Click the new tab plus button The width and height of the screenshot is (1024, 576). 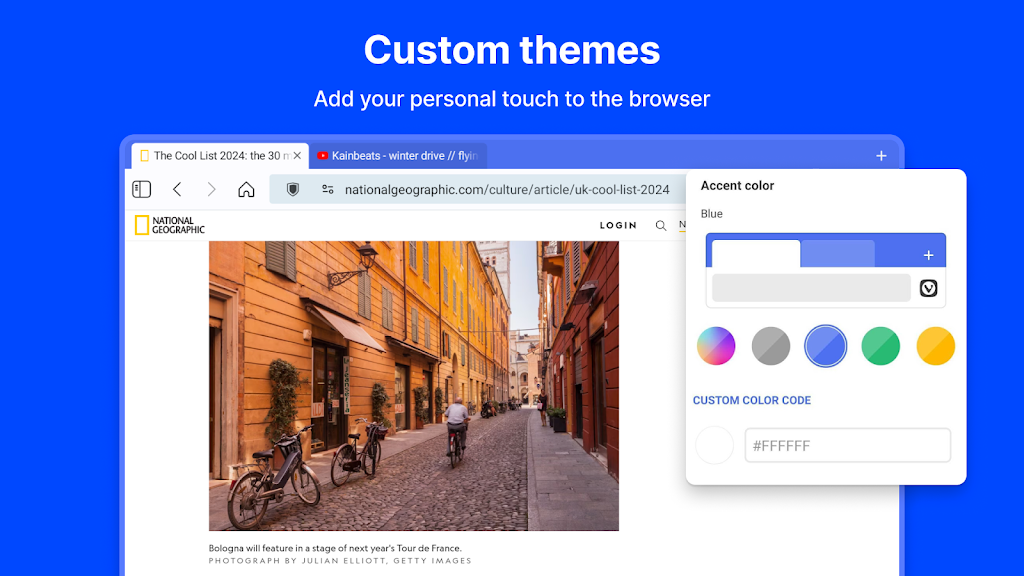[881, 156]
